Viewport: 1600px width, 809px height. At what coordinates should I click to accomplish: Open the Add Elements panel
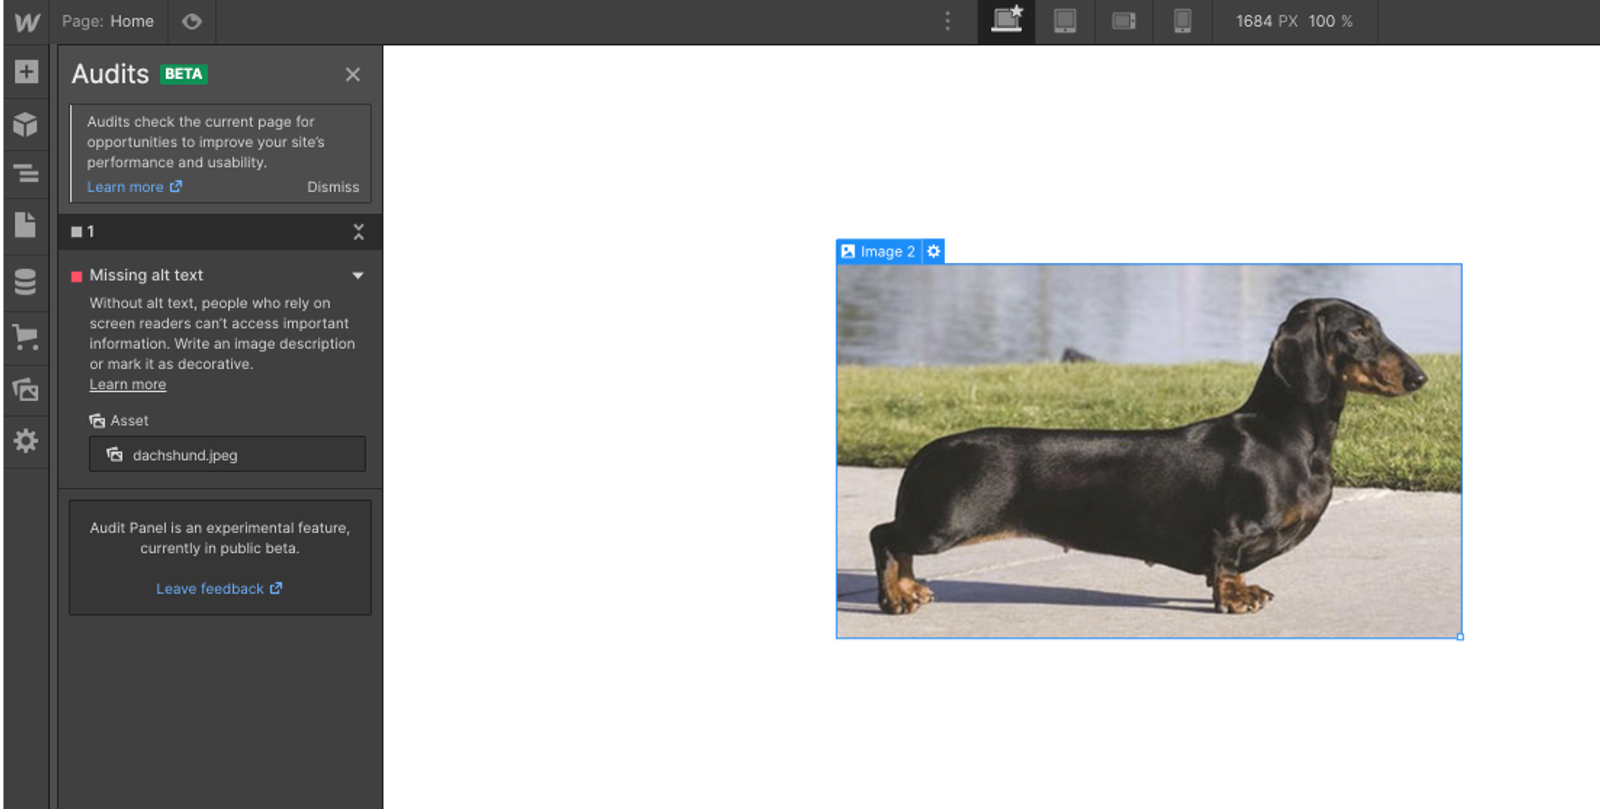tap(26, 72)
